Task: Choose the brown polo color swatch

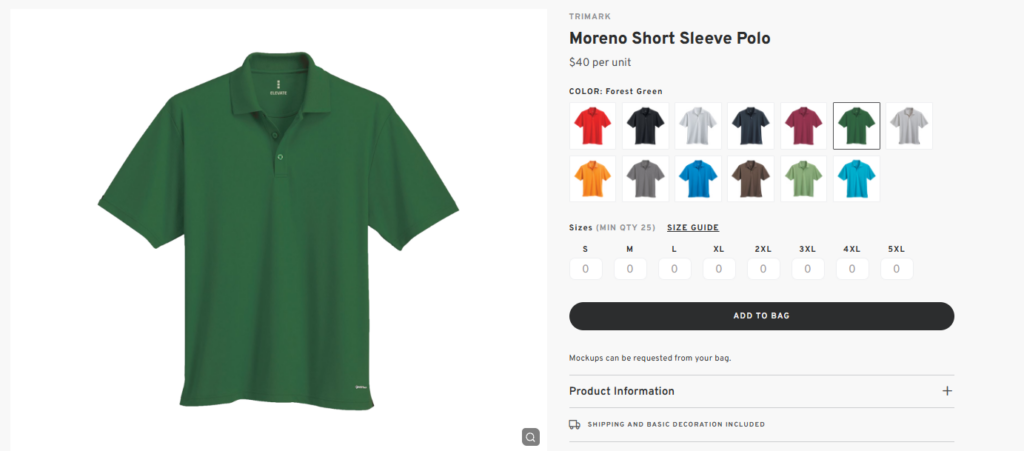Action: click(751, 179)
